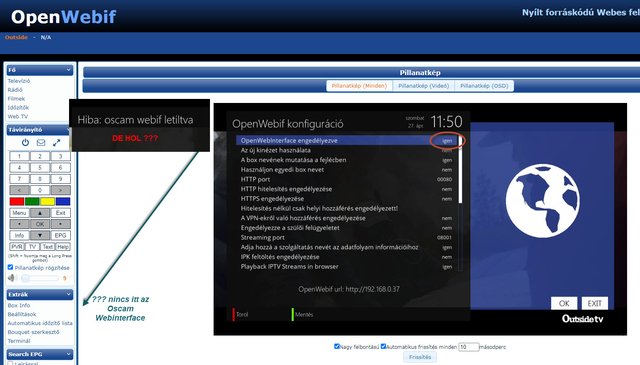Click the blue color key
This screenshot has width=640, height=365.
point(63,201)
